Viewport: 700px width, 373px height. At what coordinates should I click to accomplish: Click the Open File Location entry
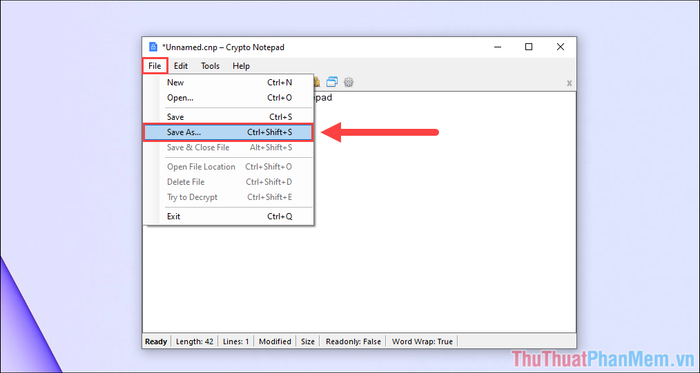[x=229, y=167]
